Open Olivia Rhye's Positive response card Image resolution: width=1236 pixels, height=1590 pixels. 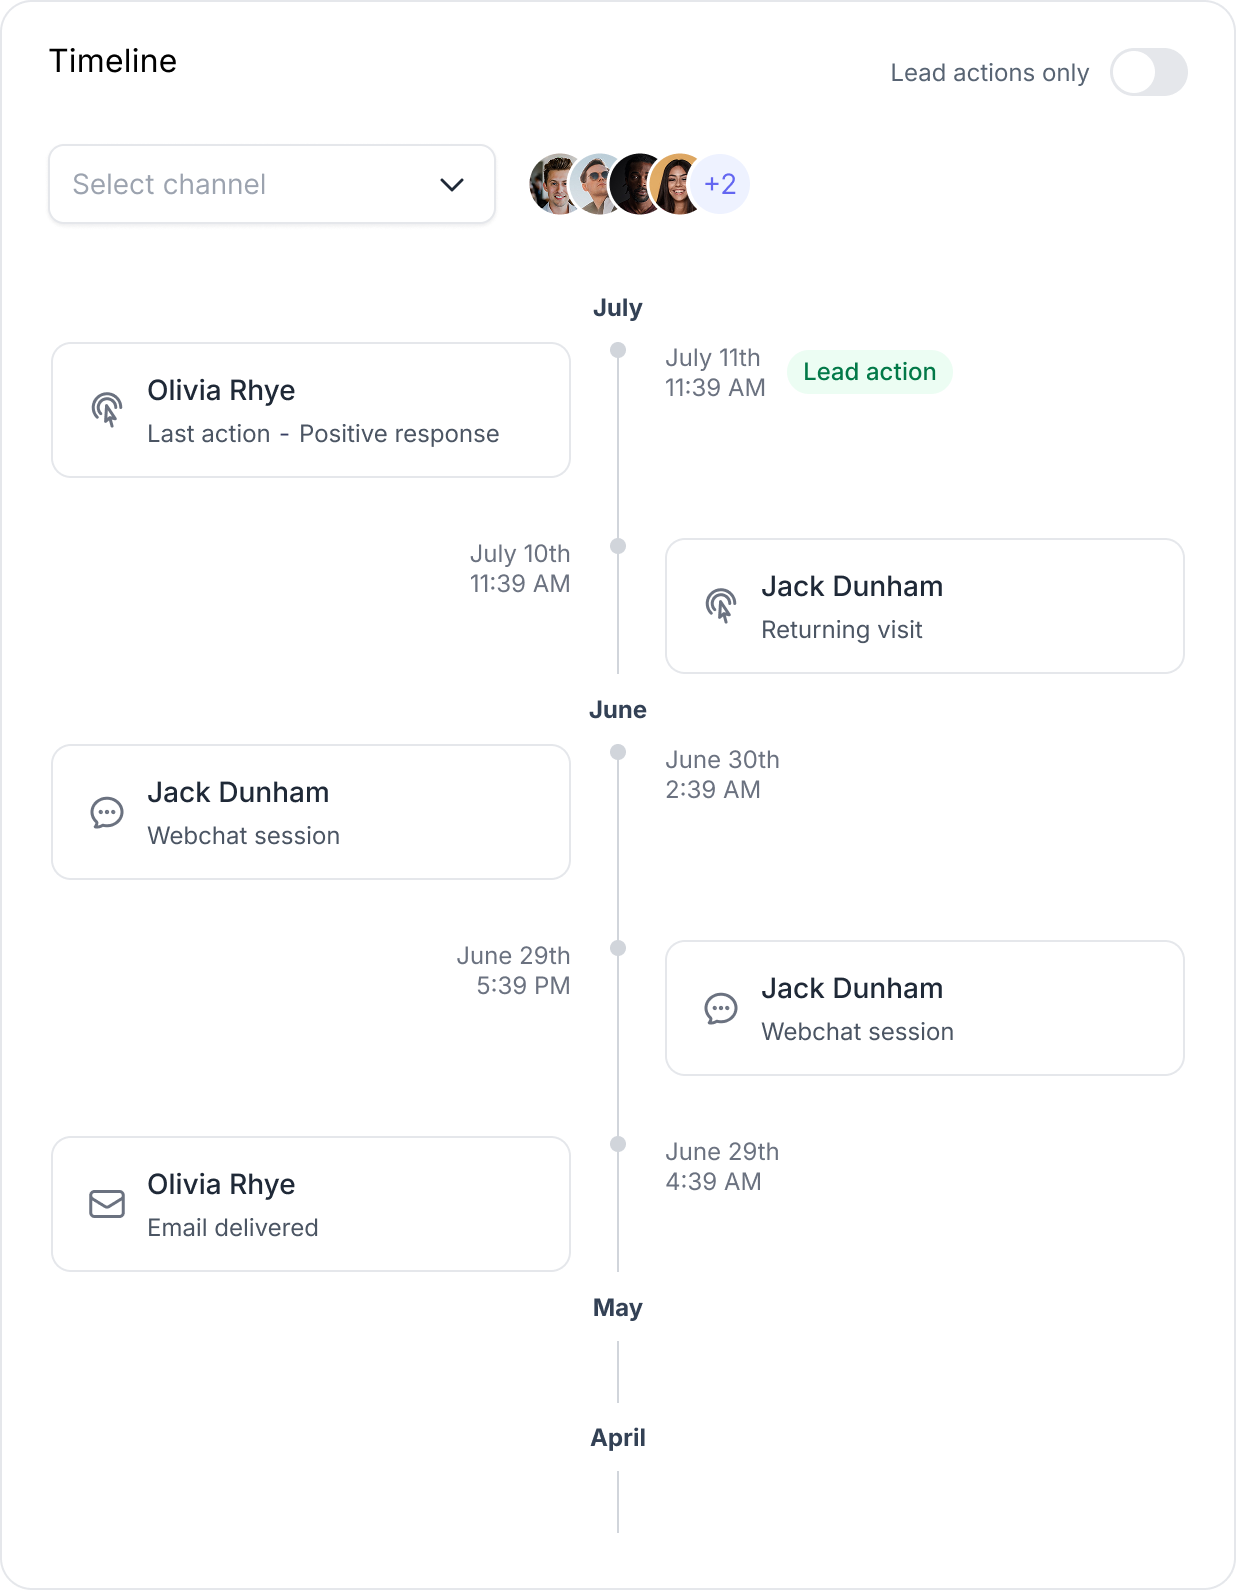coord(311,410)
